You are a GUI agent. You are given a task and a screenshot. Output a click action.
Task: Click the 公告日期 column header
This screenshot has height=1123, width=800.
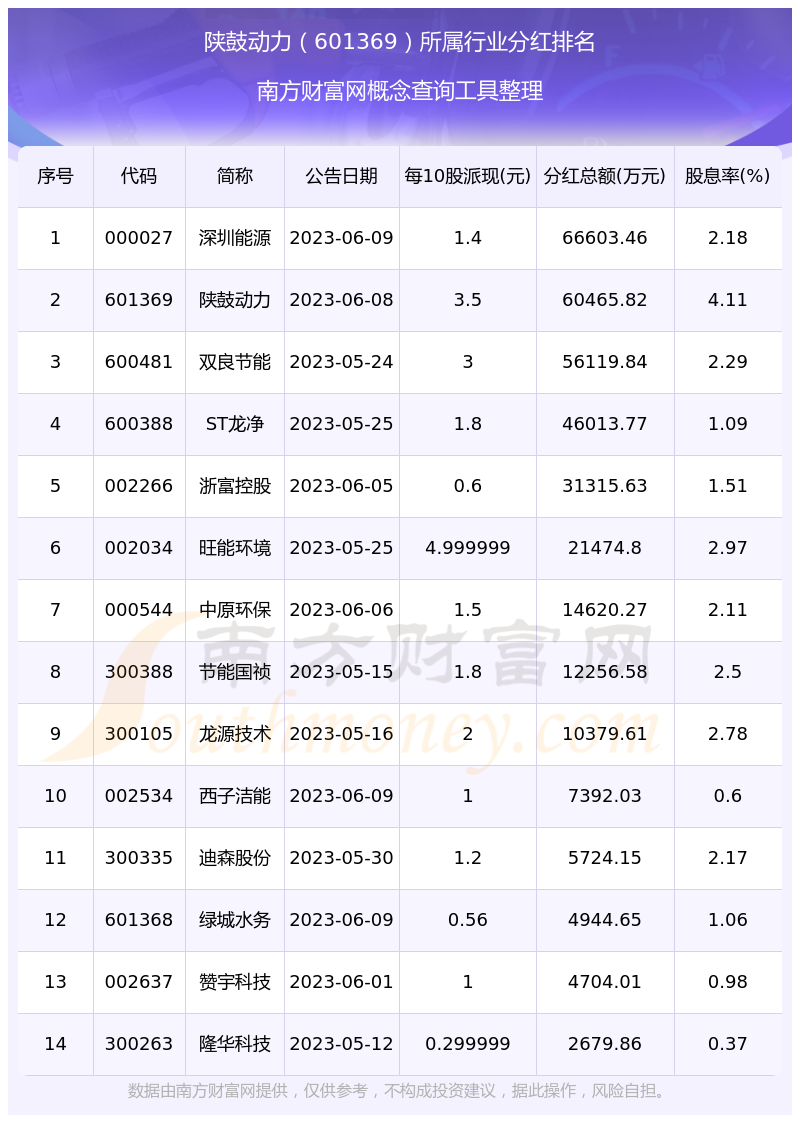click(x=342, y=177)
